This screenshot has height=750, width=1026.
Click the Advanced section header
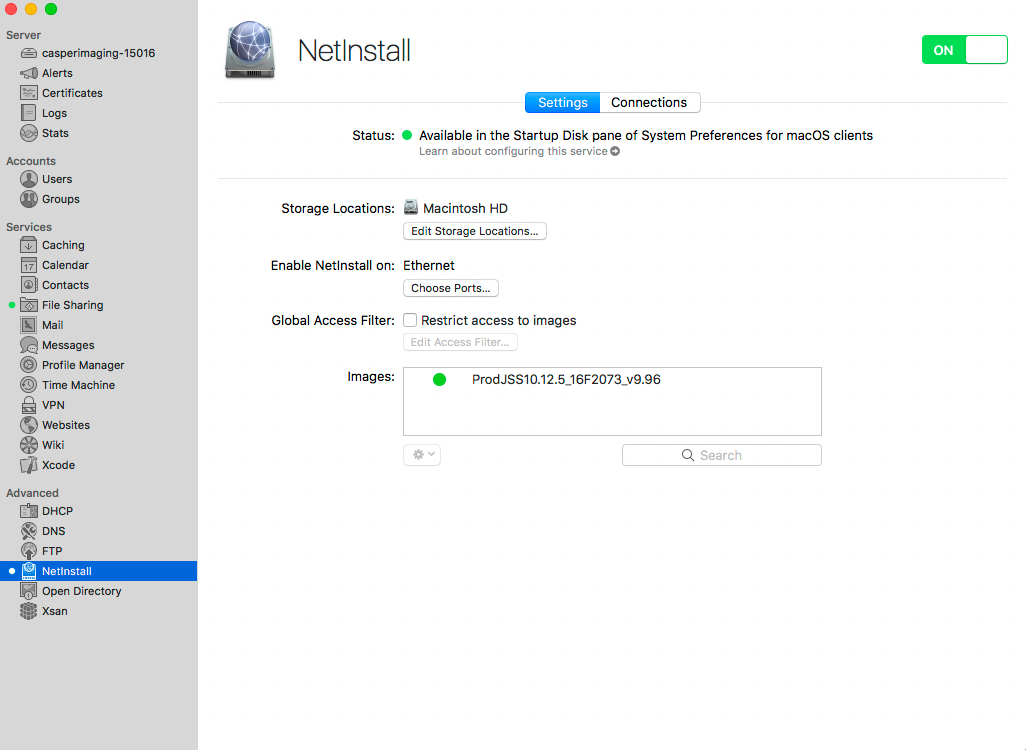tap(32, 493)
